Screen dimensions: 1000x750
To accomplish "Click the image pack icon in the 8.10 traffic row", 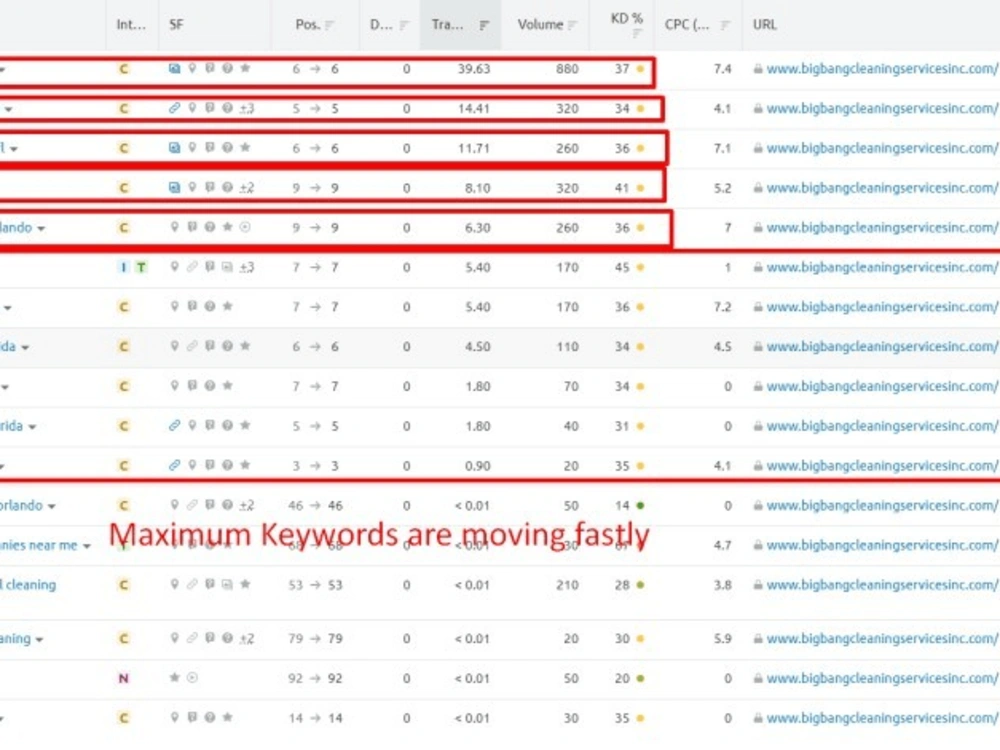I will pos(174,187).
